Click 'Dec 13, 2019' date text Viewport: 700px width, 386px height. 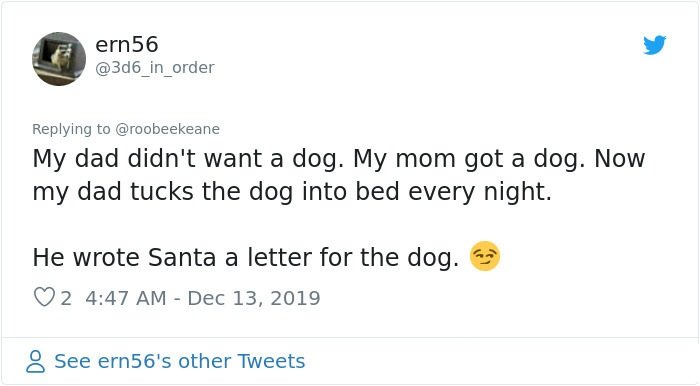pos(254,298)
